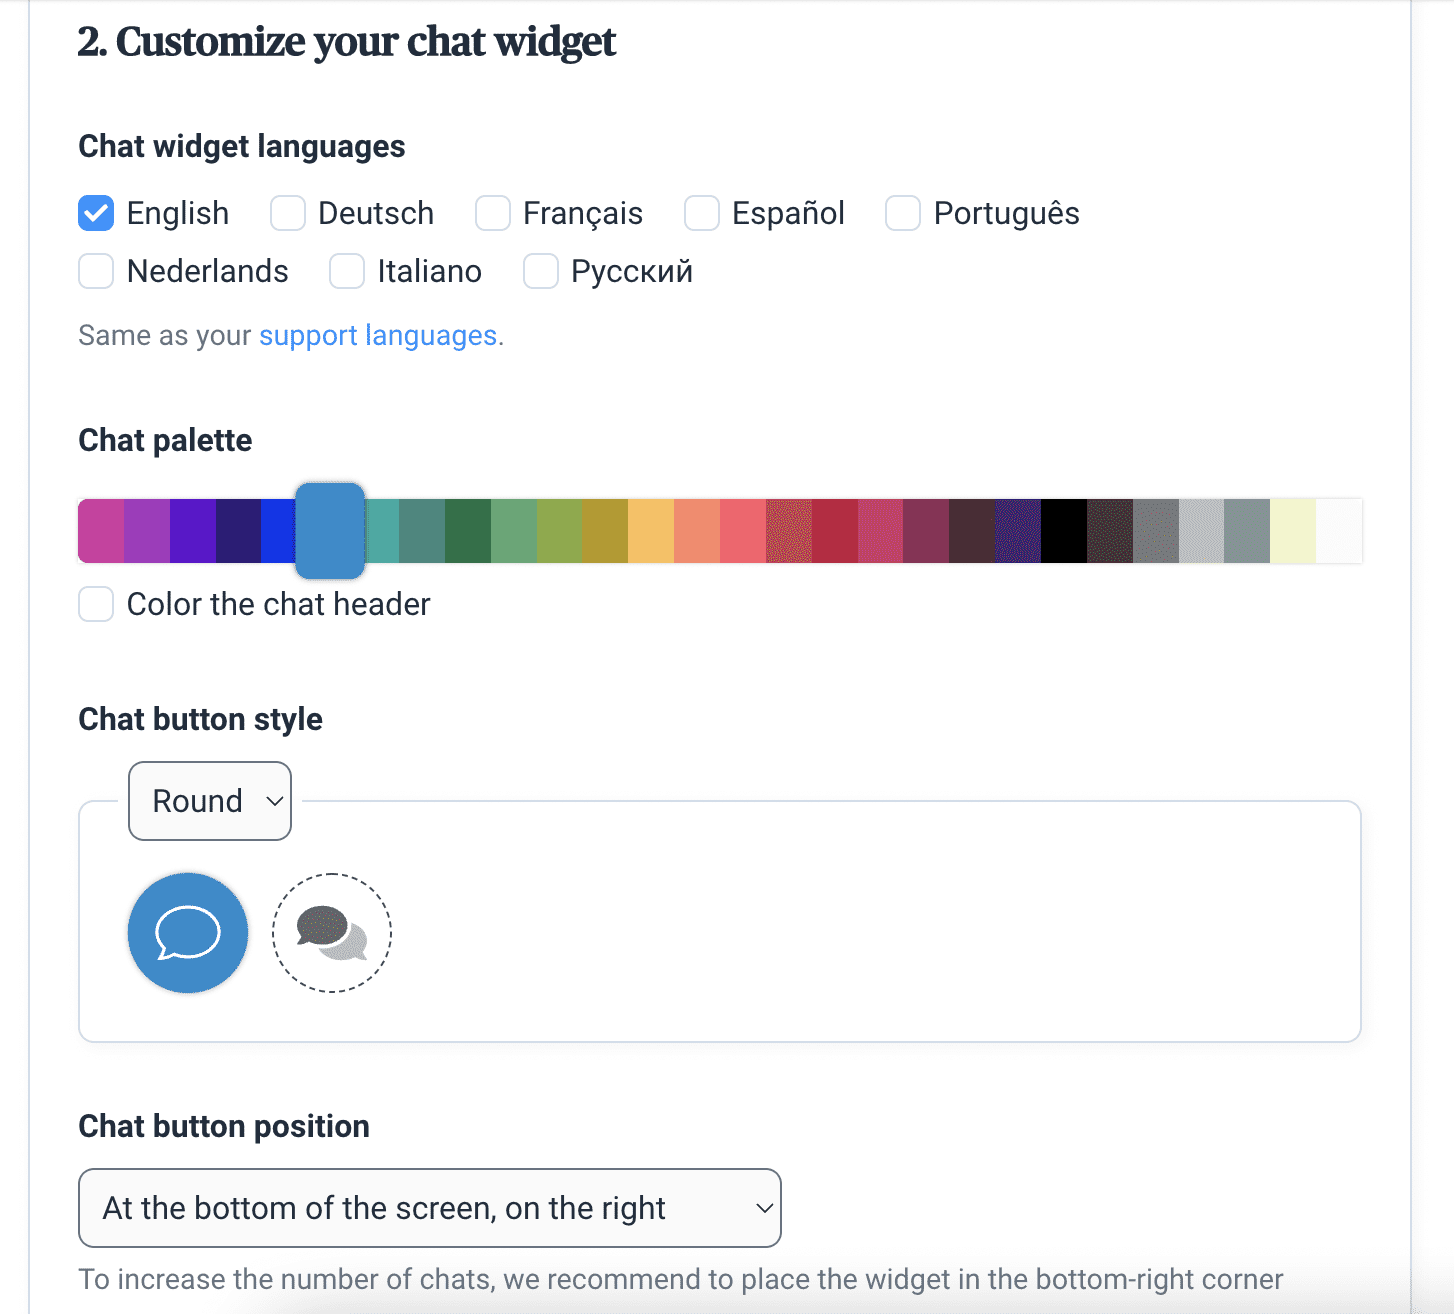Pick the black color in chat palette
This screenshot has height=1314, width=1454.
[x=1064, y=531]
